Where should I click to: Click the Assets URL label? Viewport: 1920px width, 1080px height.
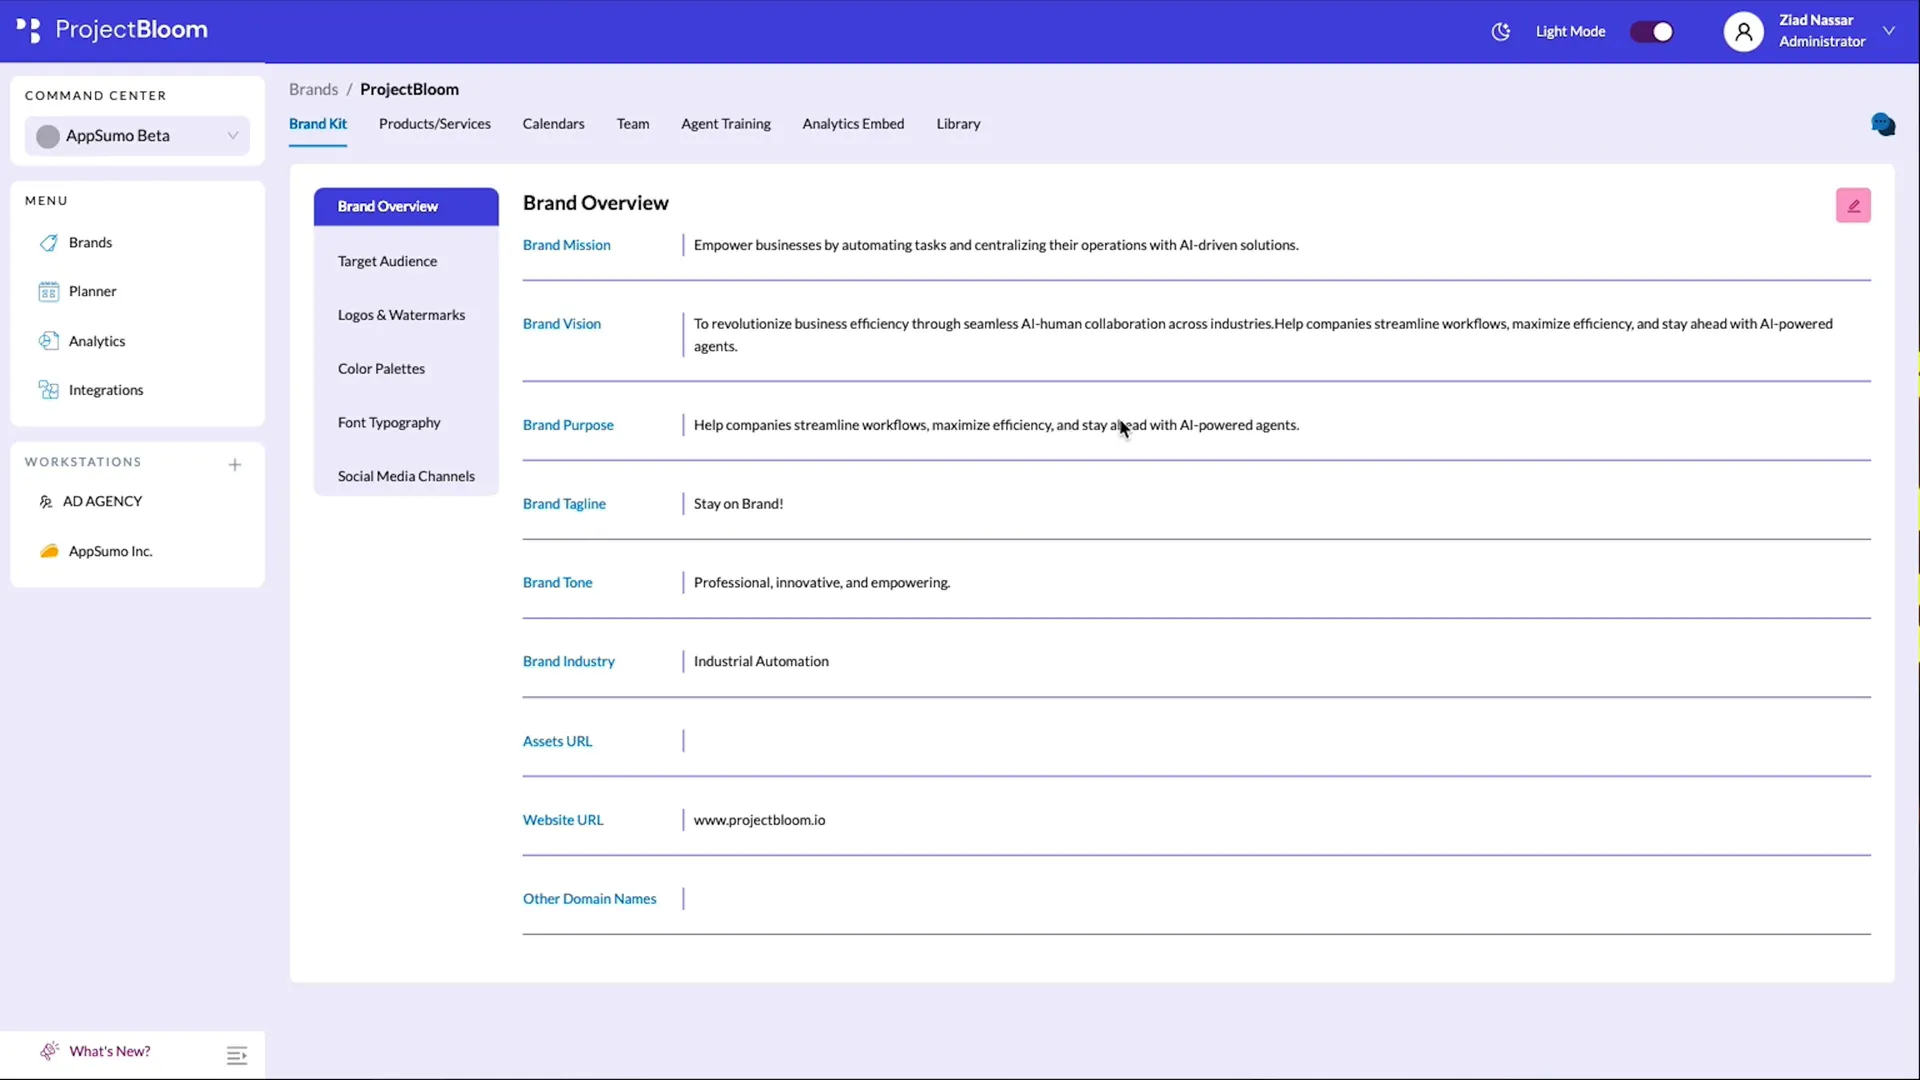557,742
